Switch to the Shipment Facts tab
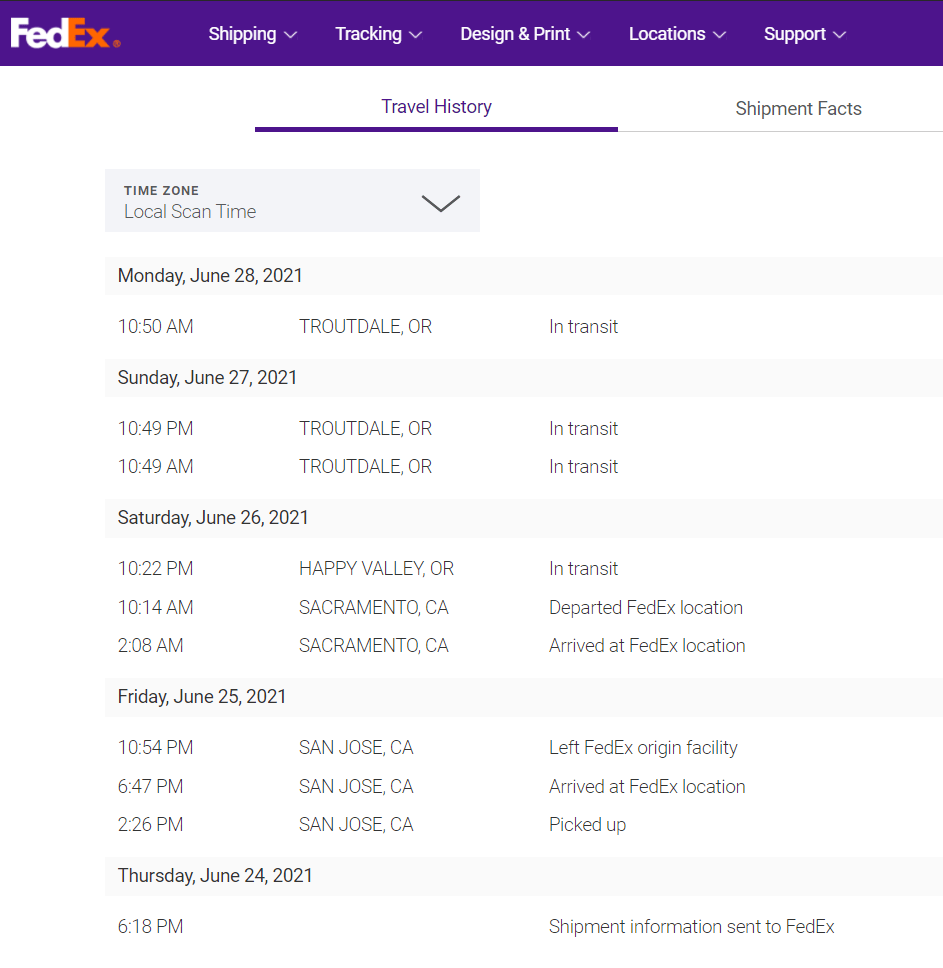Screen dimensions: 943x968 pos(798,109)
